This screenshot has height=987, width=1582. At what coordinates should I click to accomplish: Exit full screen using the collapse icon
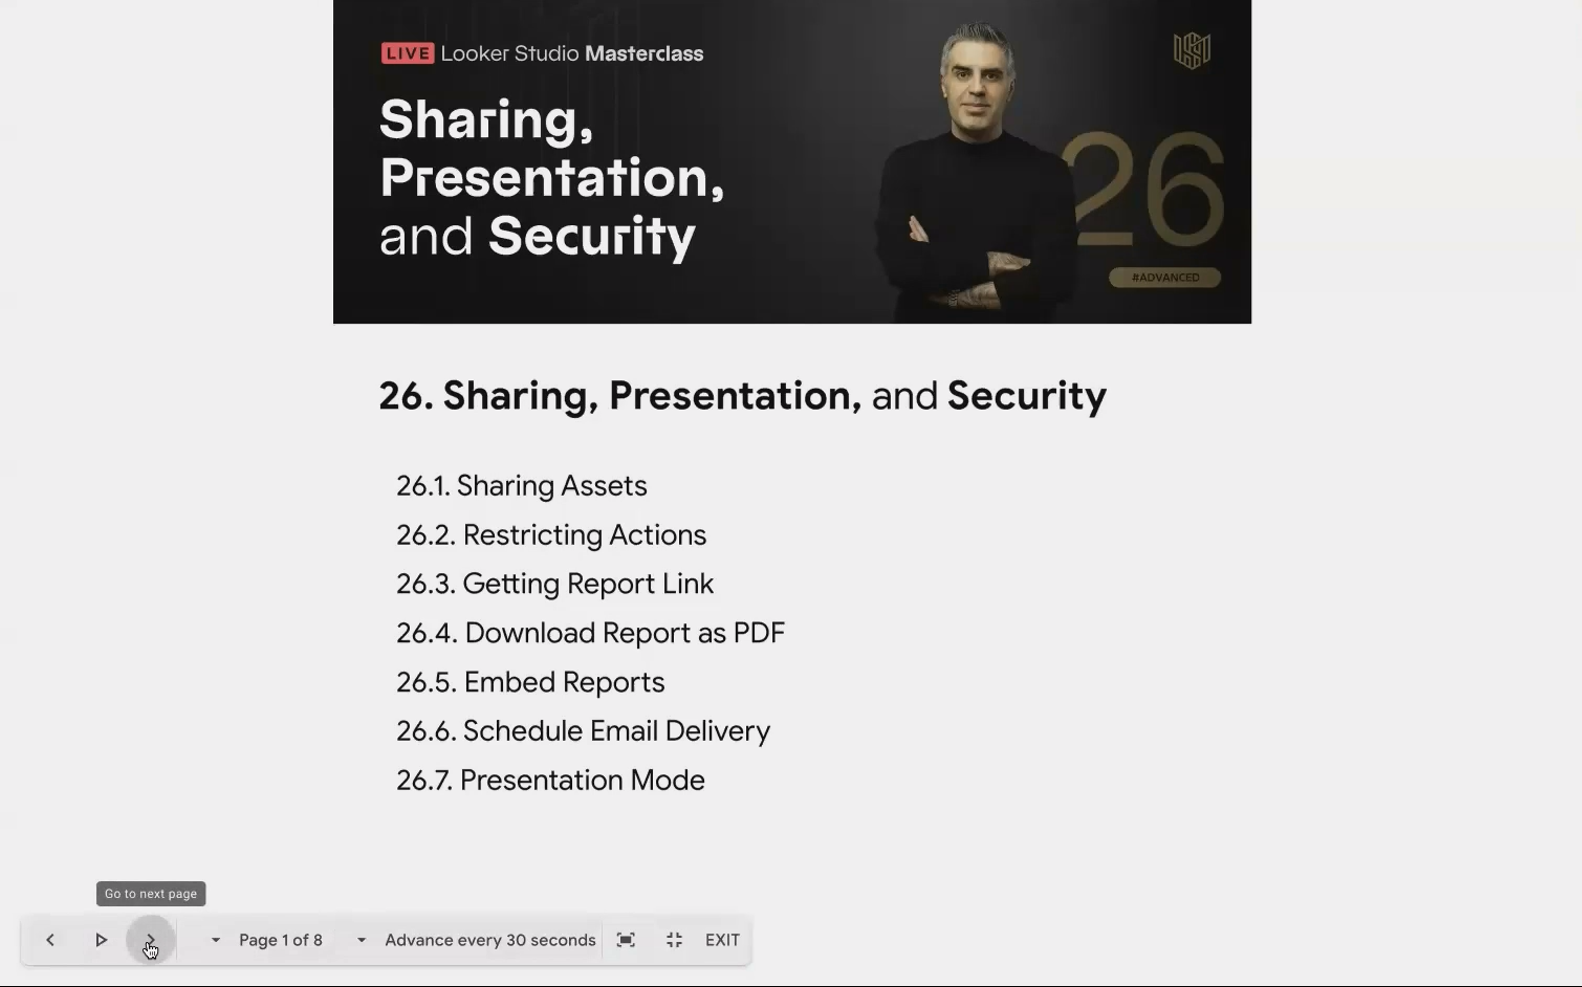(674, 940)
